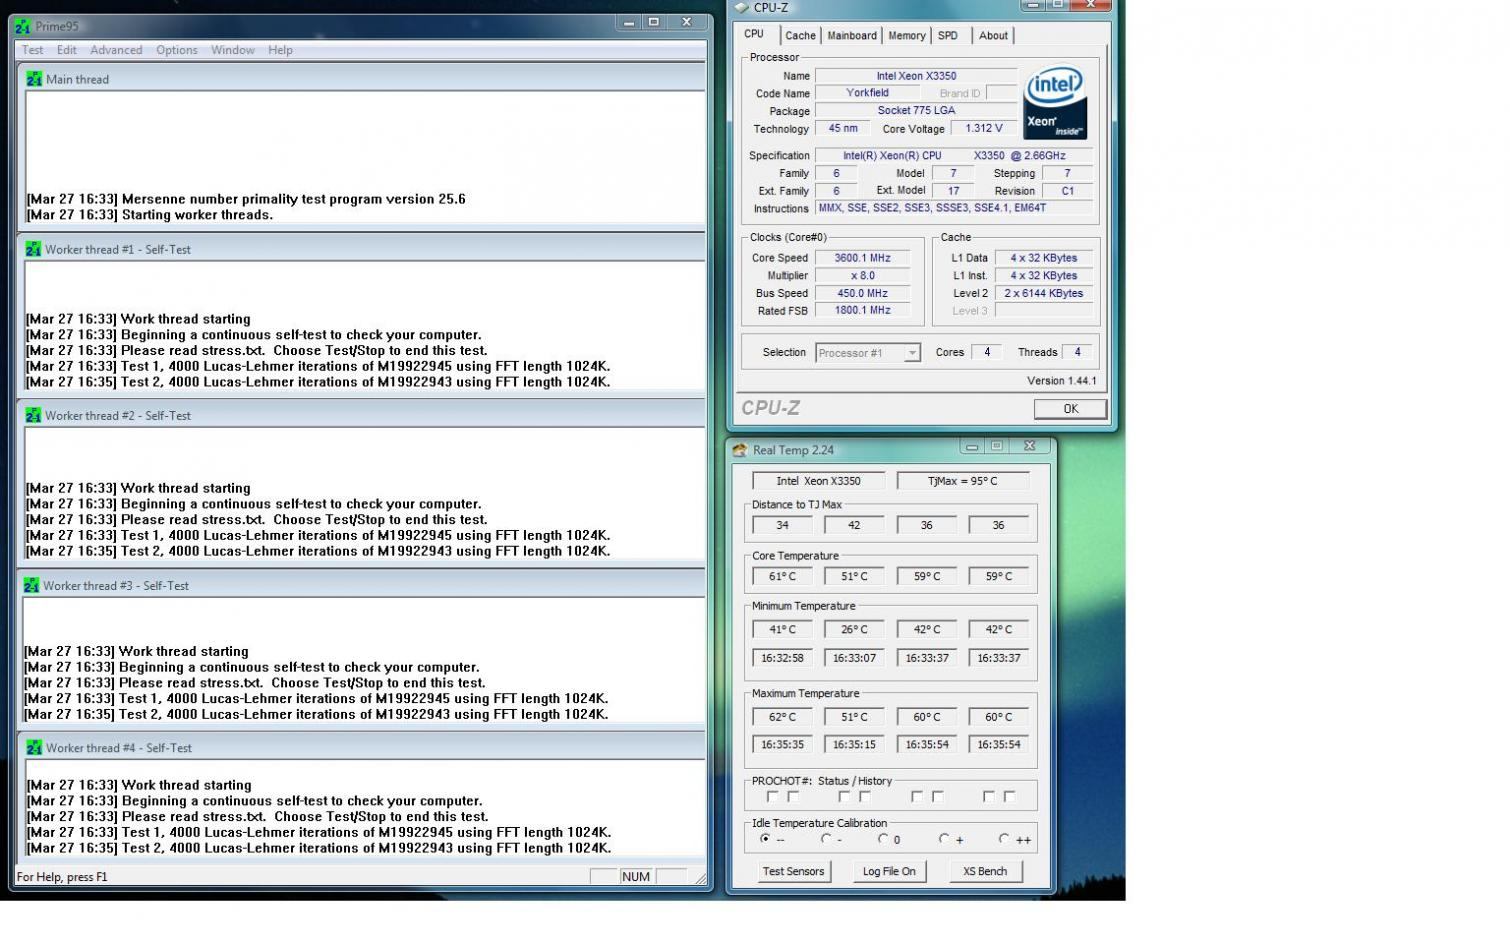The height and width of the screenshot is (944, 1510).
Task: Click the Worker thread #3 window icon
Action: click(32, 585)
